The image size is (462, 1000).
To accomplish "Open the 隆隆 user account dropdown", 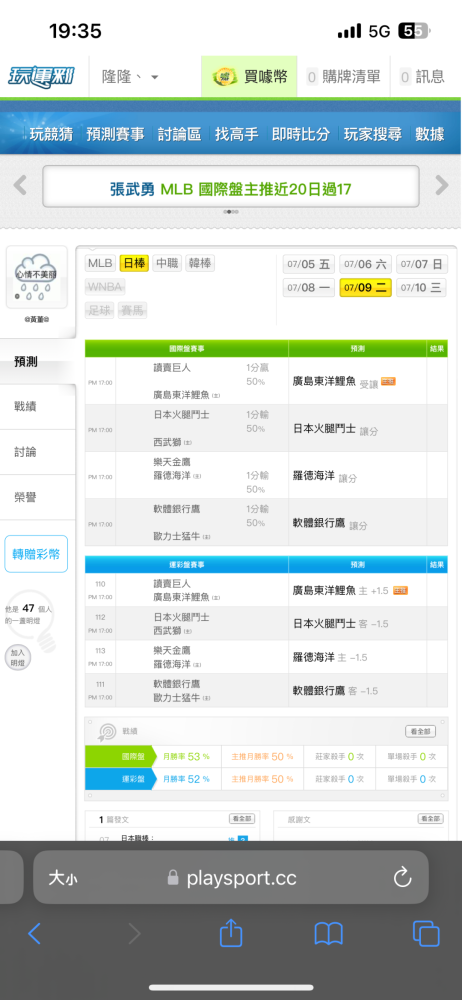I will pos(130,77).
